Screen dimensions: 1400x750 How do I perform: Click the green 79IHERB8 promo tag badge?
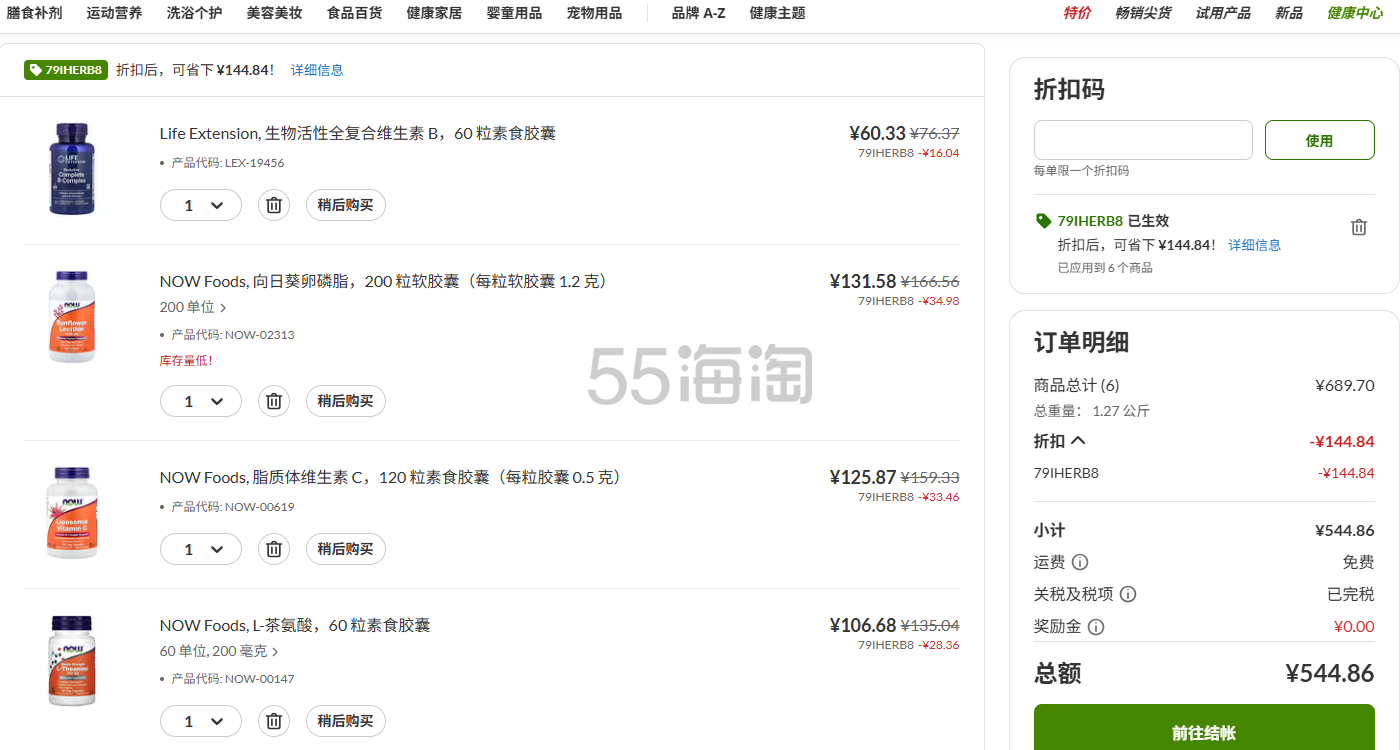[x=66, y=70]
